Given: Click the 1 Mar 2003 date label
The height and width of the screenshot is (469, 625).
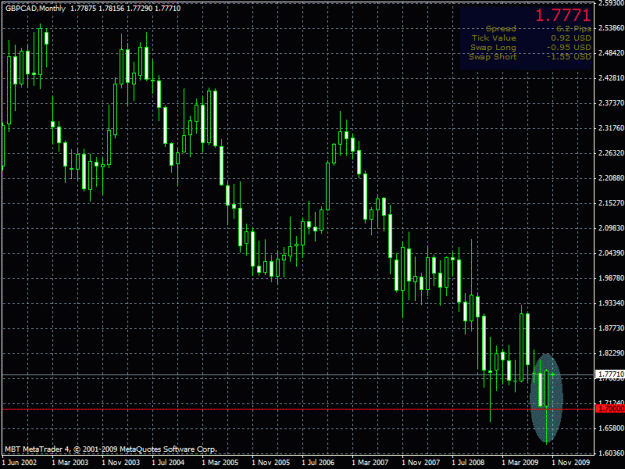Looking at the screenshot, I should [70, 462].
